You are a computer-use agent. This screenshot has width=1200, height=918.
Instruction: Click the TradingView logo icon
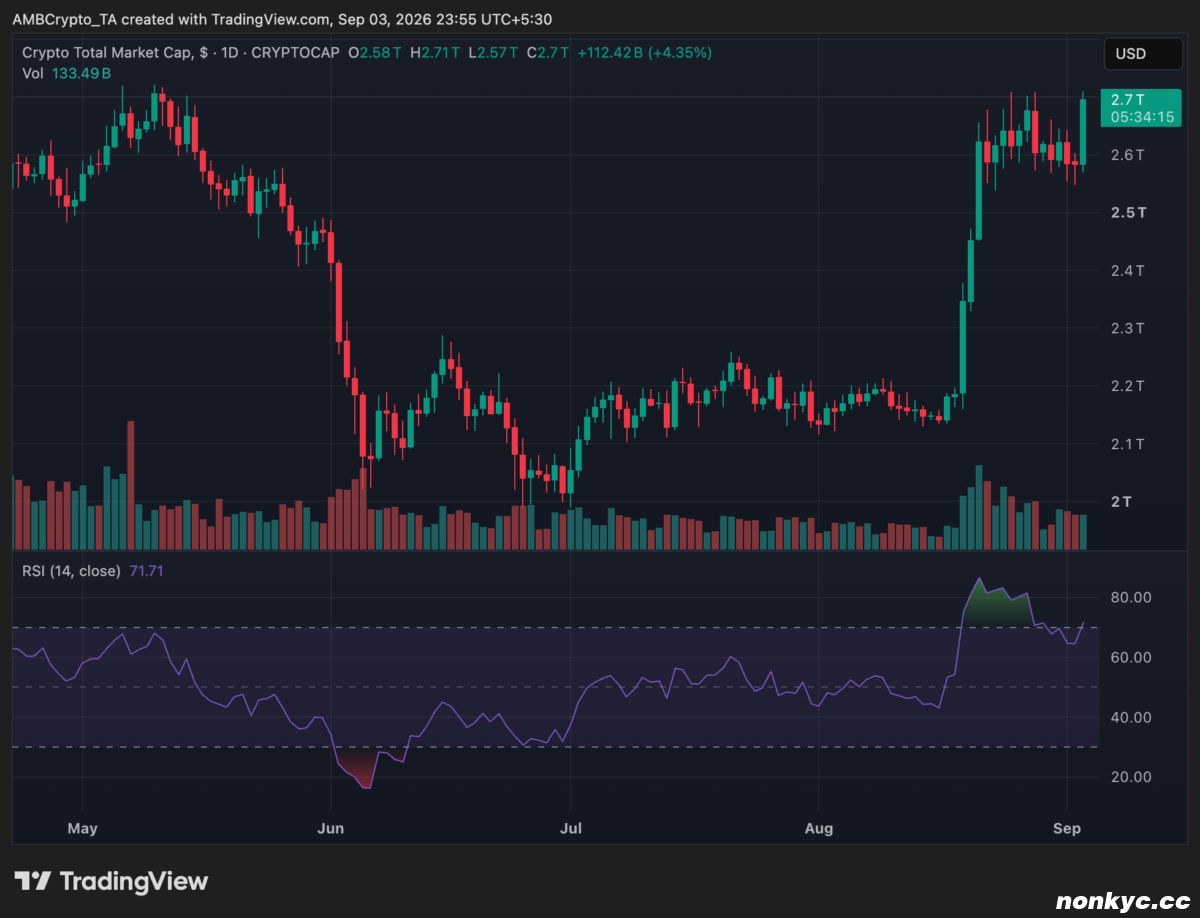point(31,881)
